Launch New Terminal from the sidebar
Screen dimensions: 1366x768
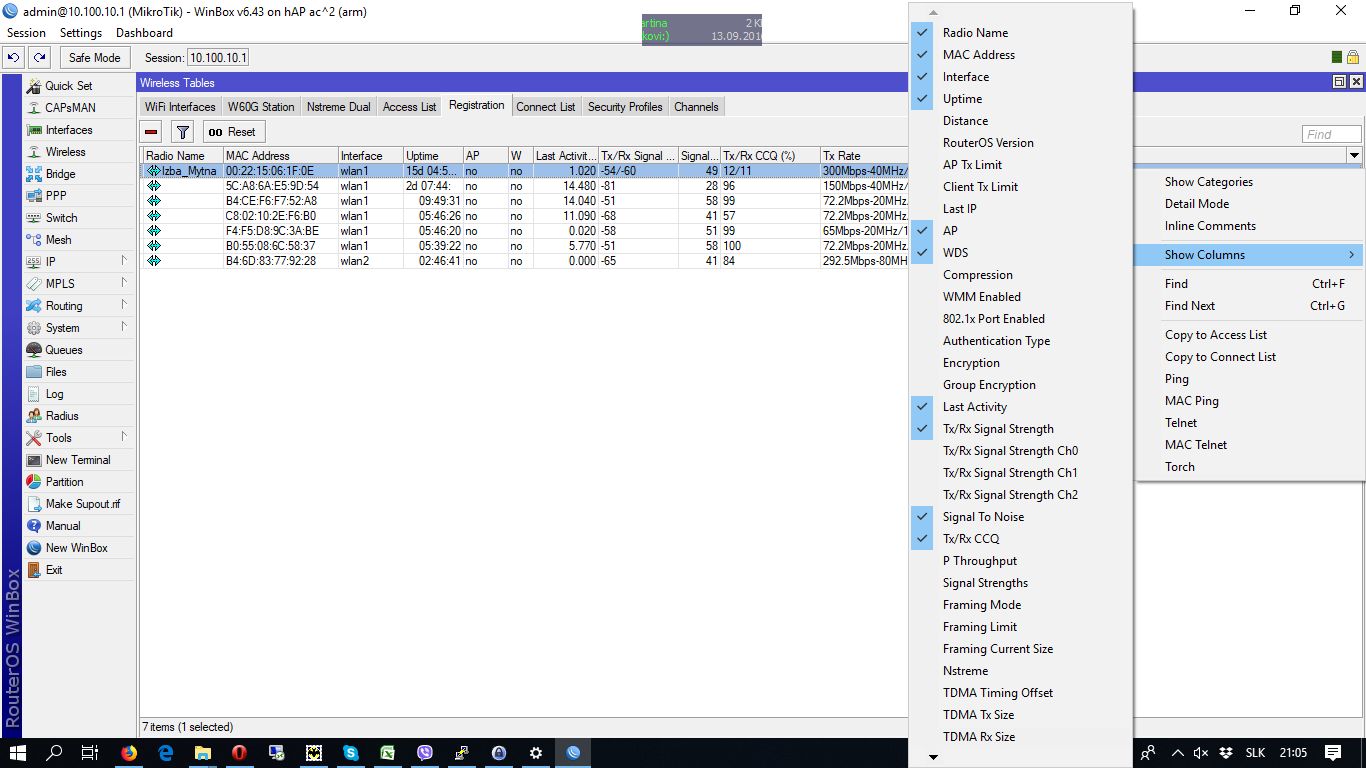tap(79, 460)
